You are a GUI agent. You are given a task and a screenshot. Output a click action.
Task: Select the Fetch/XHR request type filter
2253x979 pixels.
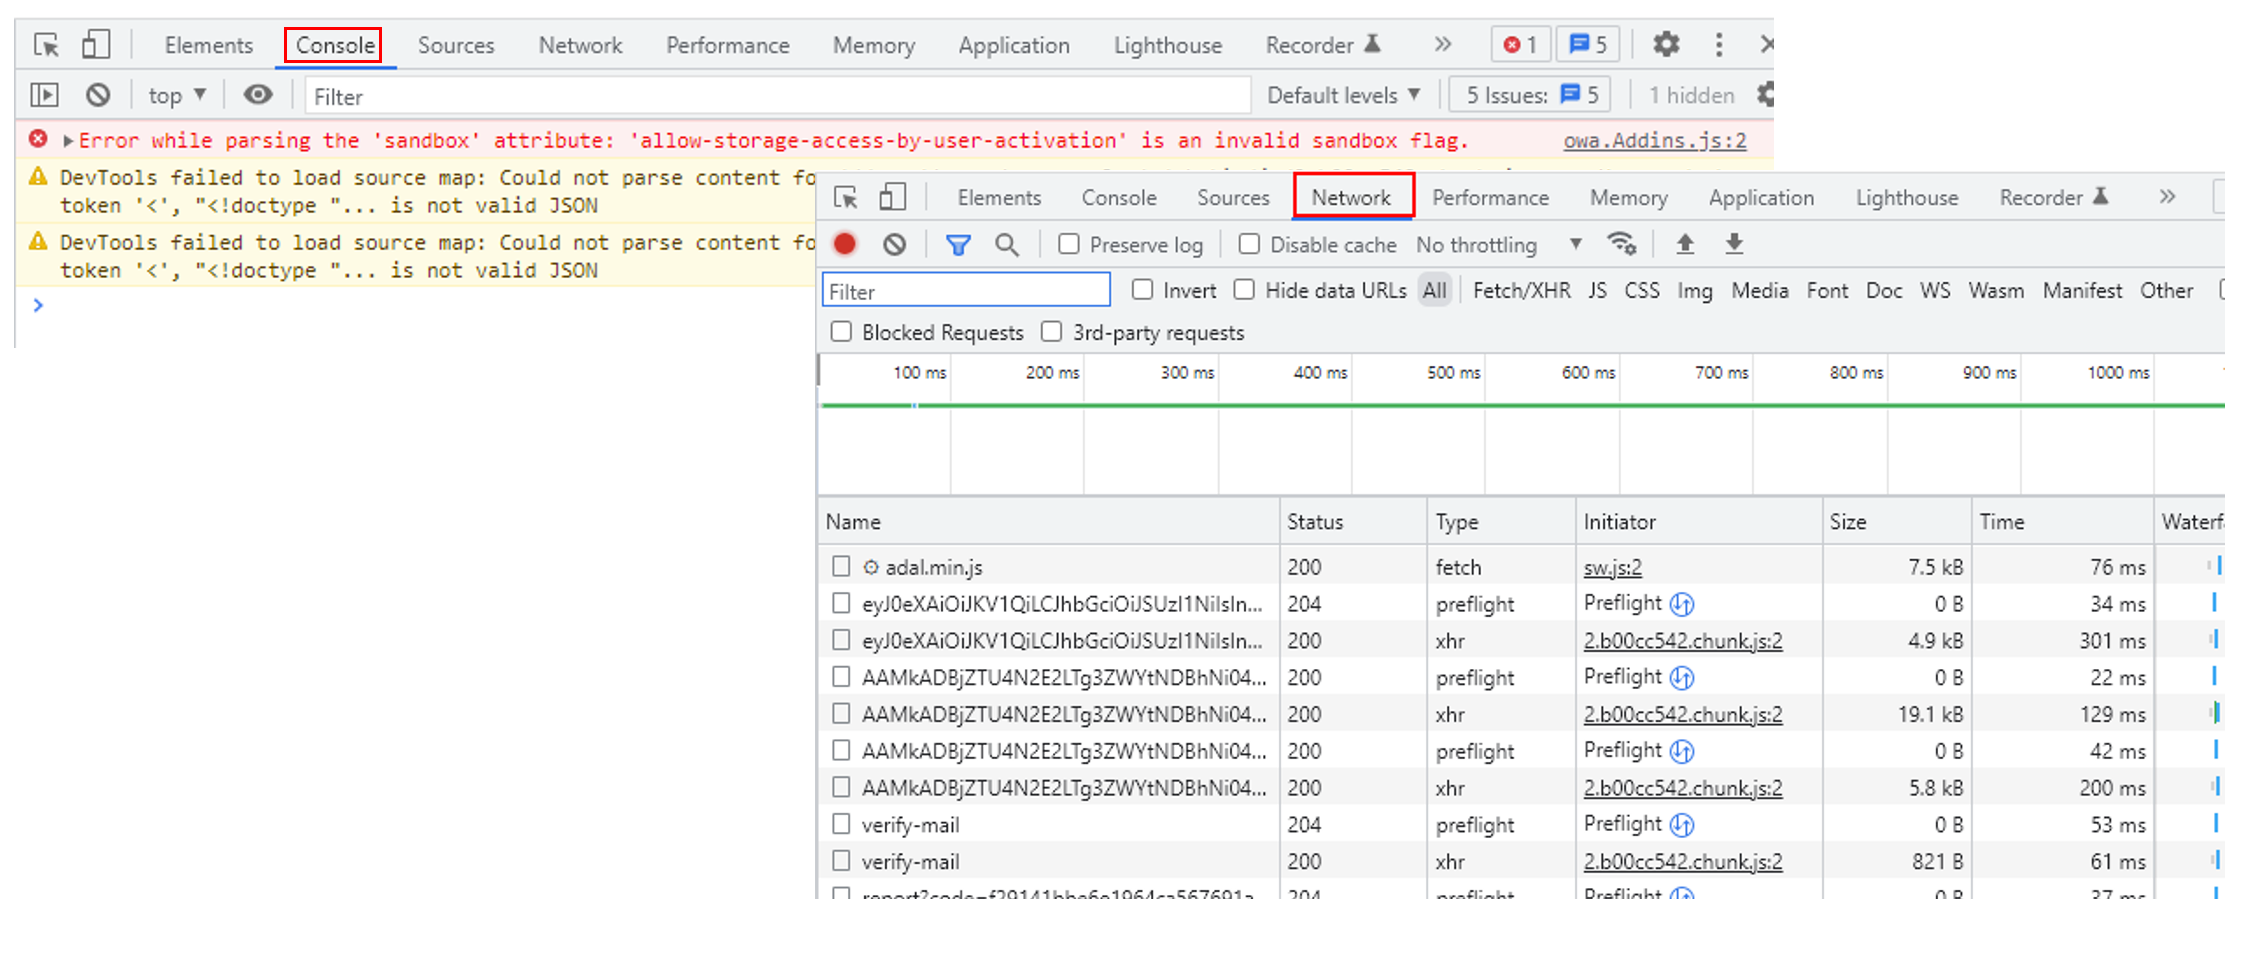(x=1521, y=291)
